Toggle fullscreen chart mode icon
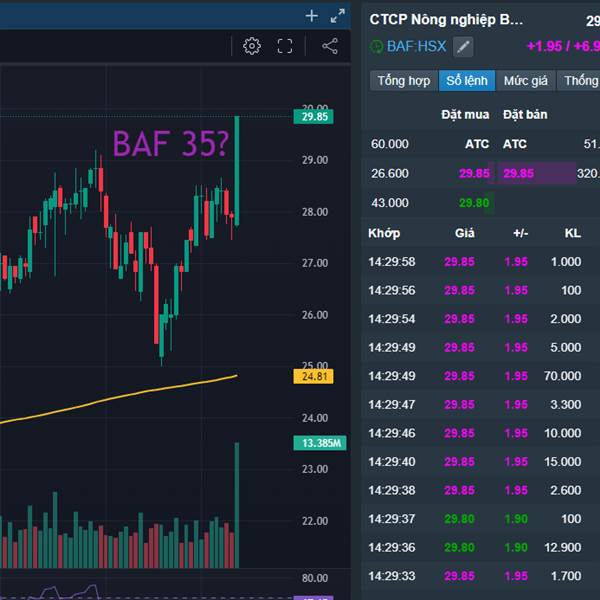Screen dimensions: 600x600 click(x=285, y=46)
